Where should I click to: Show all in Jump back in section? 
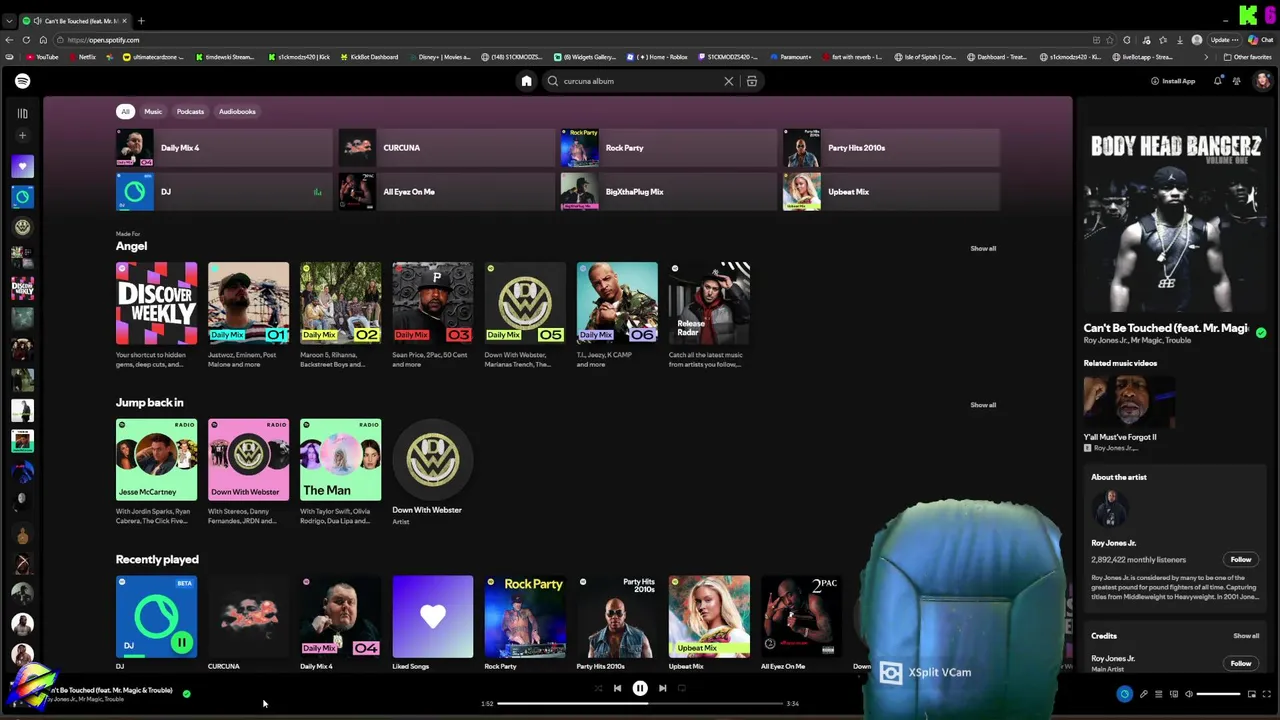[x=983, y=405]
